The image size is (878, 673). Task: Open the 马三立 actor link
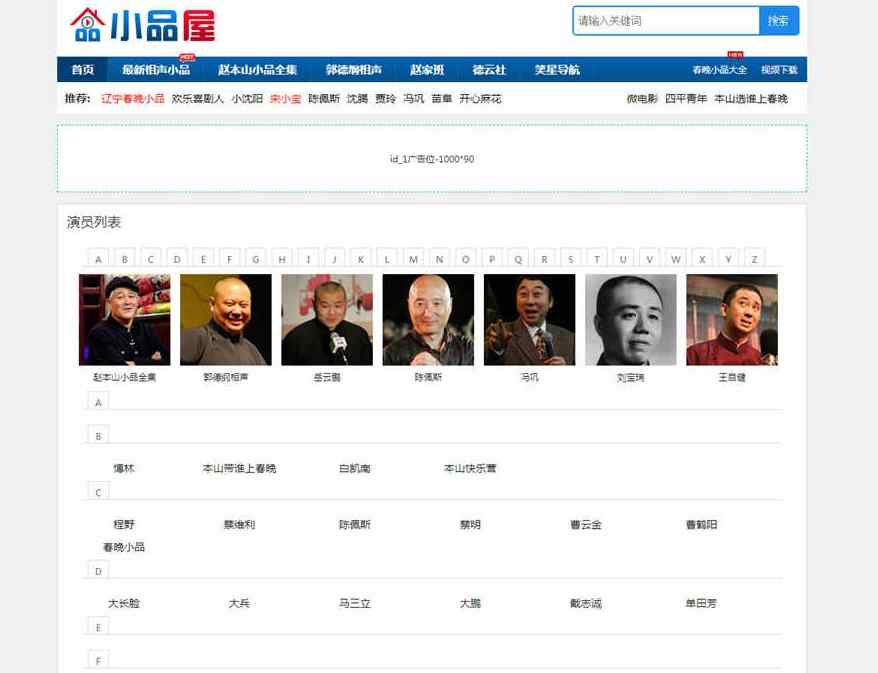pos(354,604)
